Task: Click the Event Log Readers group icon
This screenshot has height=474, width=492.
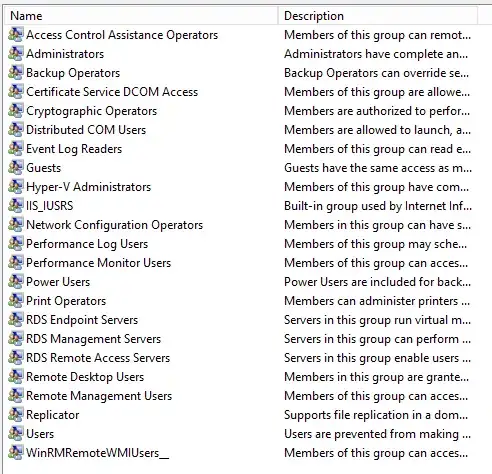Action: click(16, 149)
